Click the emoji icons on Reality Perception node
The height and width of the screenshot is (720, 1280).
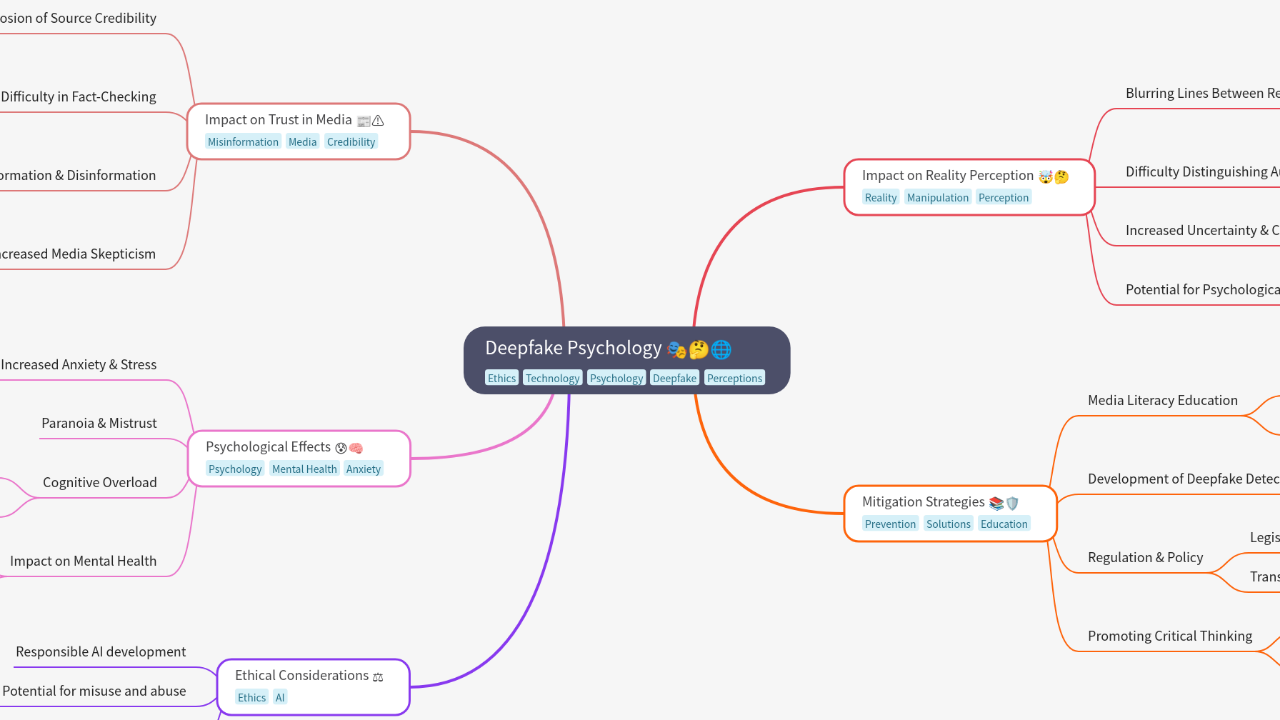(1054, 176)
